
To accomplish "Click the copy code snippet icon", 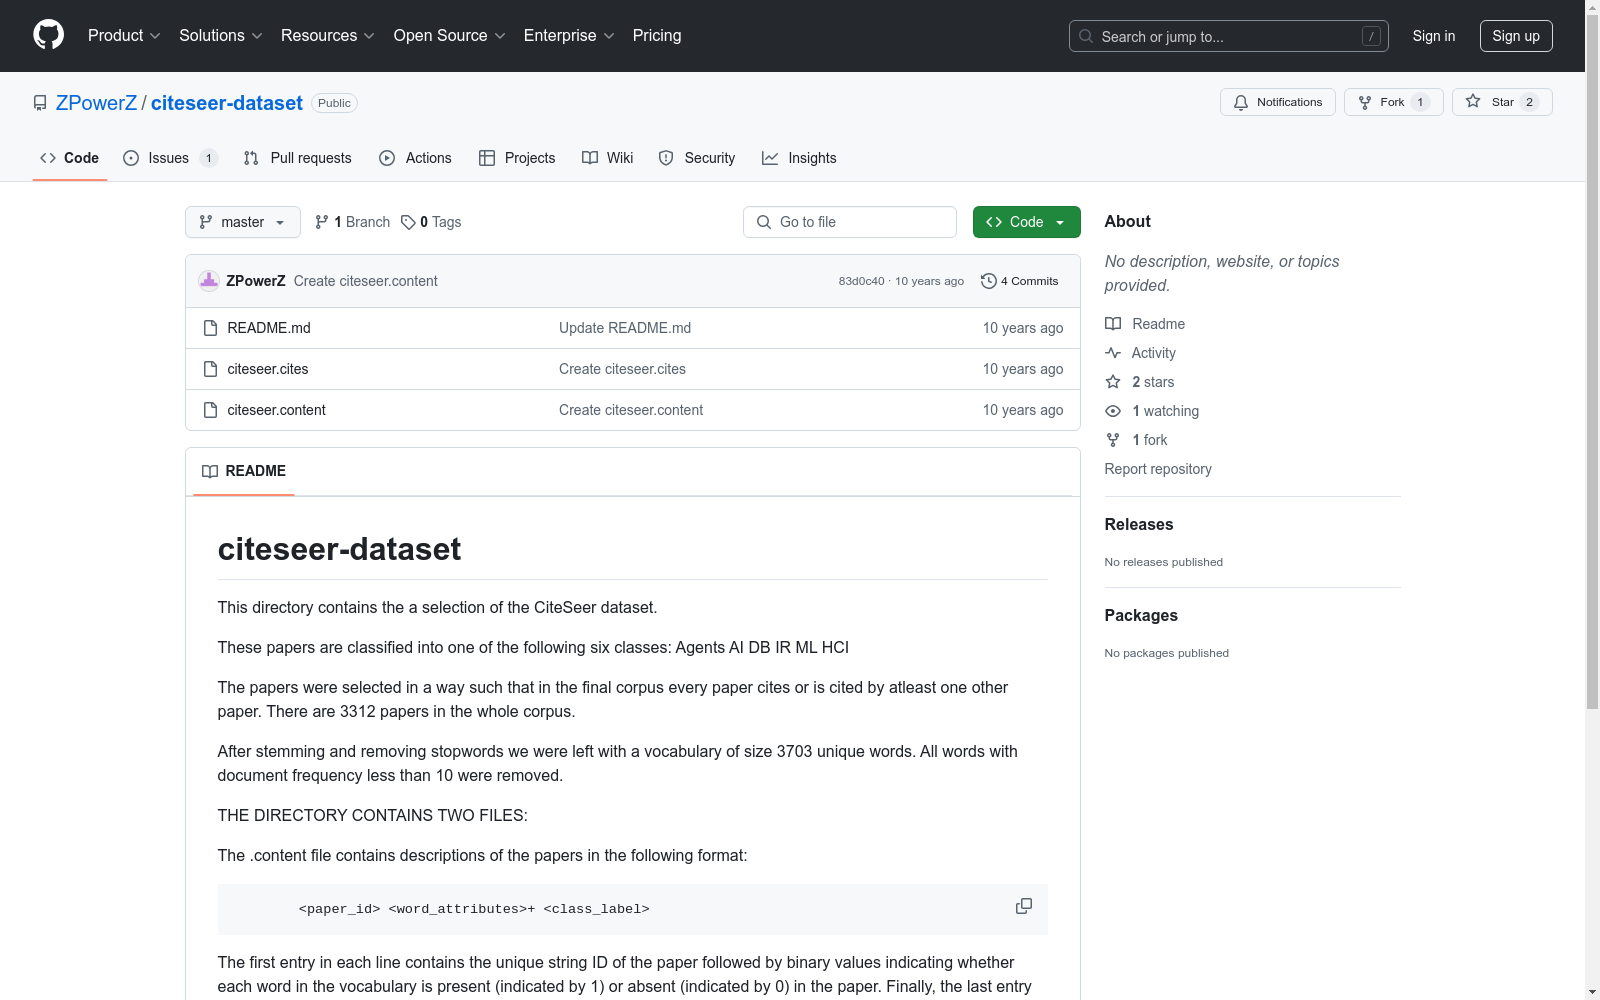I will click(1024, 906).
